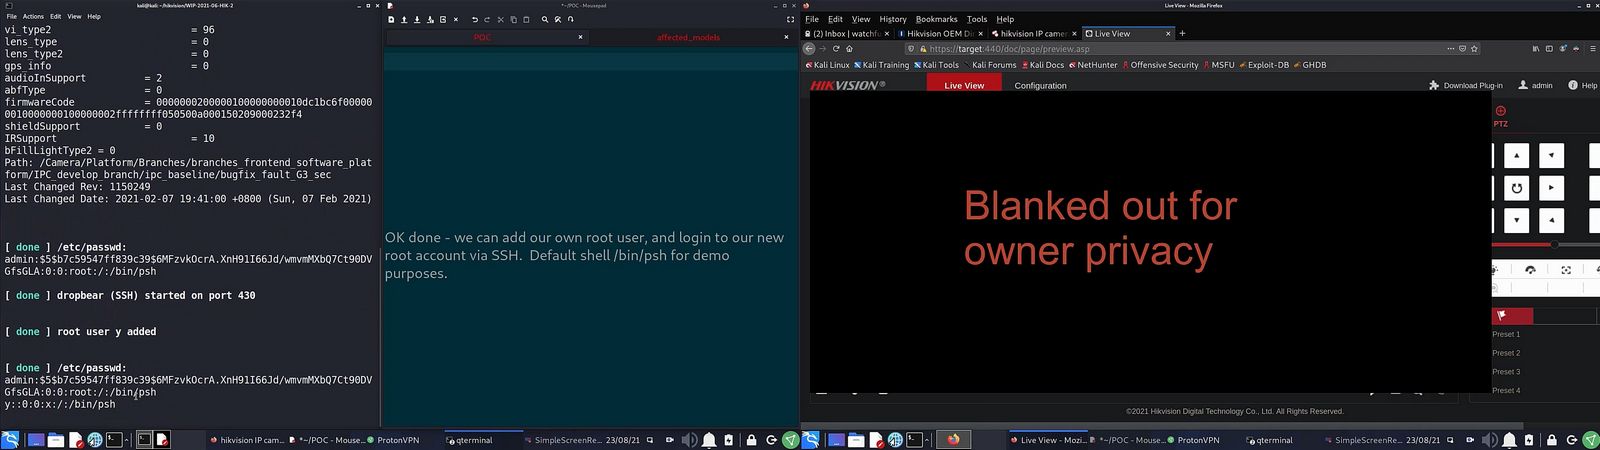Tilt camera down with PTZ down arrow
The height and width of the screenshot is (450, 1600).
[x=1517, y=220]
